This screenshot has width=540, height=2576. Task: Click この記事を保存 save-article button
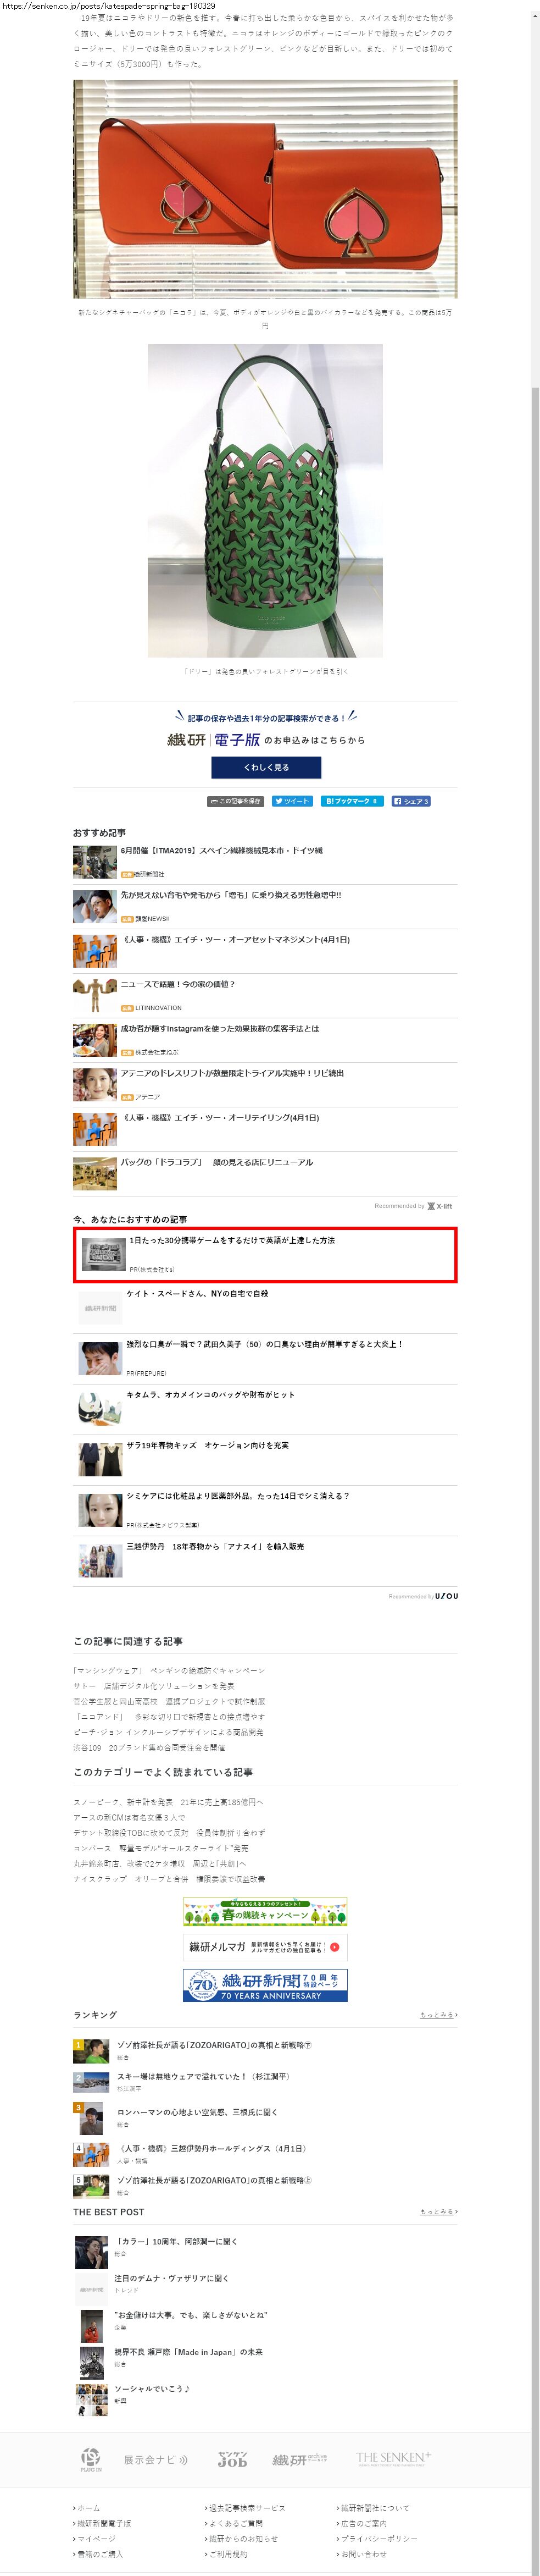click(236, 801)
